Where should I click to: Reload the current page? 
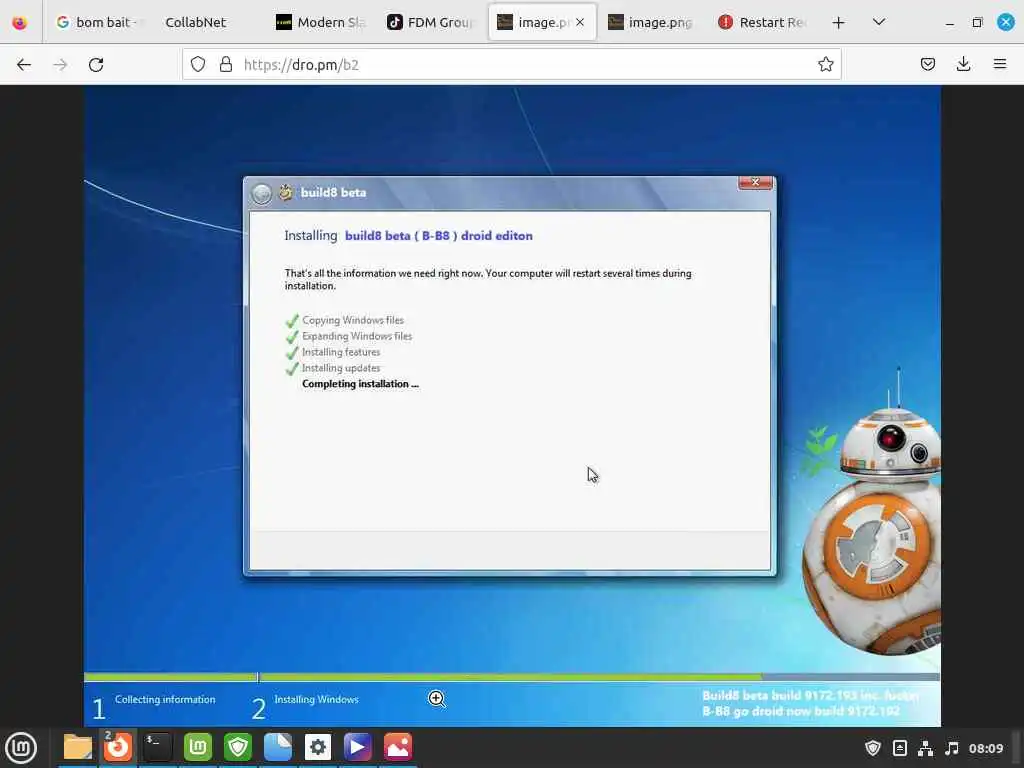coord(96,65)
